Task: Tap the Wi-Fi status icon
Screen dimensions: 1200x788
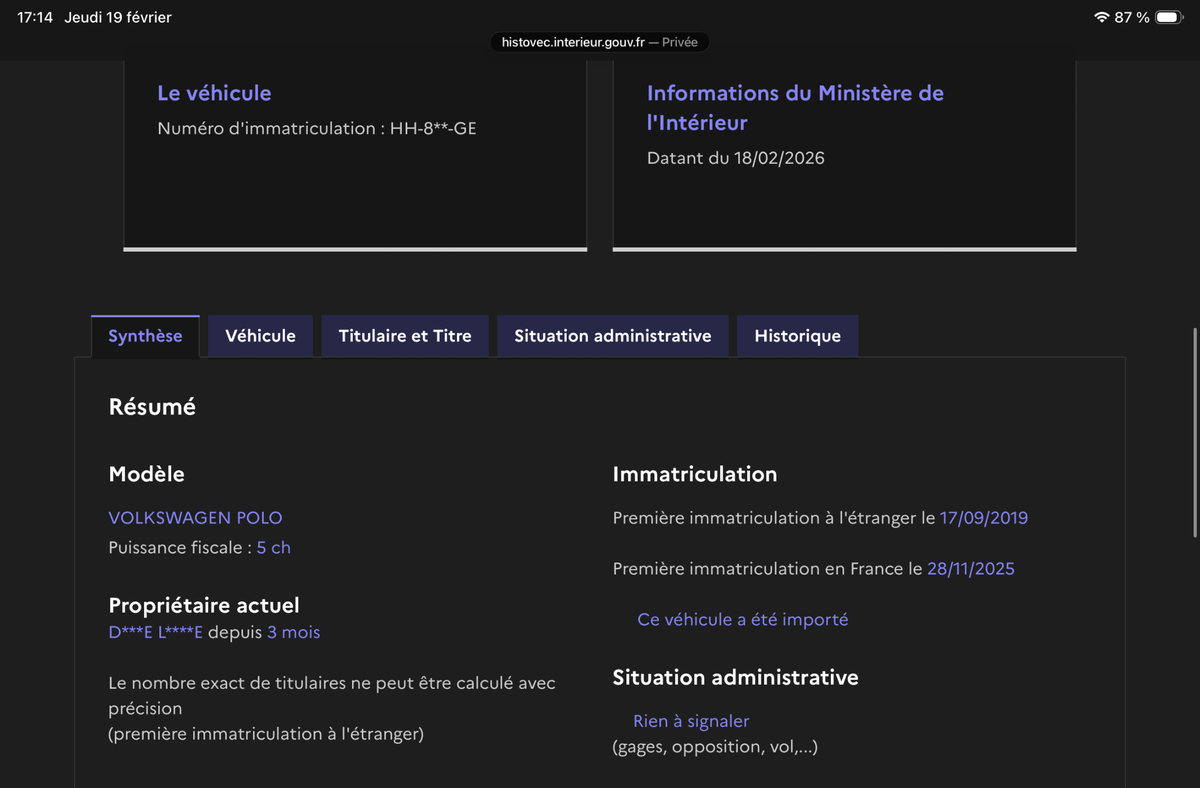Action: (1102, 18)
